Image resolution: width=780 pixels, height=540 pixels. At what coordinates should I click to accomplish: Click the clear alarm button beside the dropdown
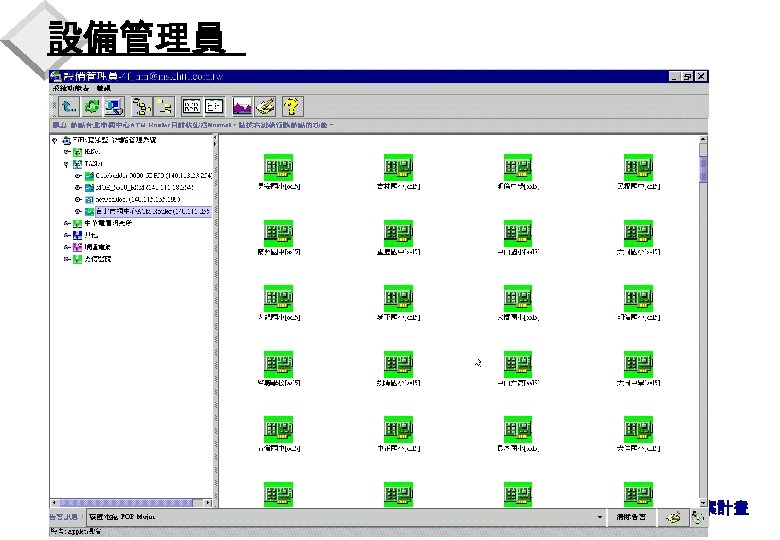(631, 517)
